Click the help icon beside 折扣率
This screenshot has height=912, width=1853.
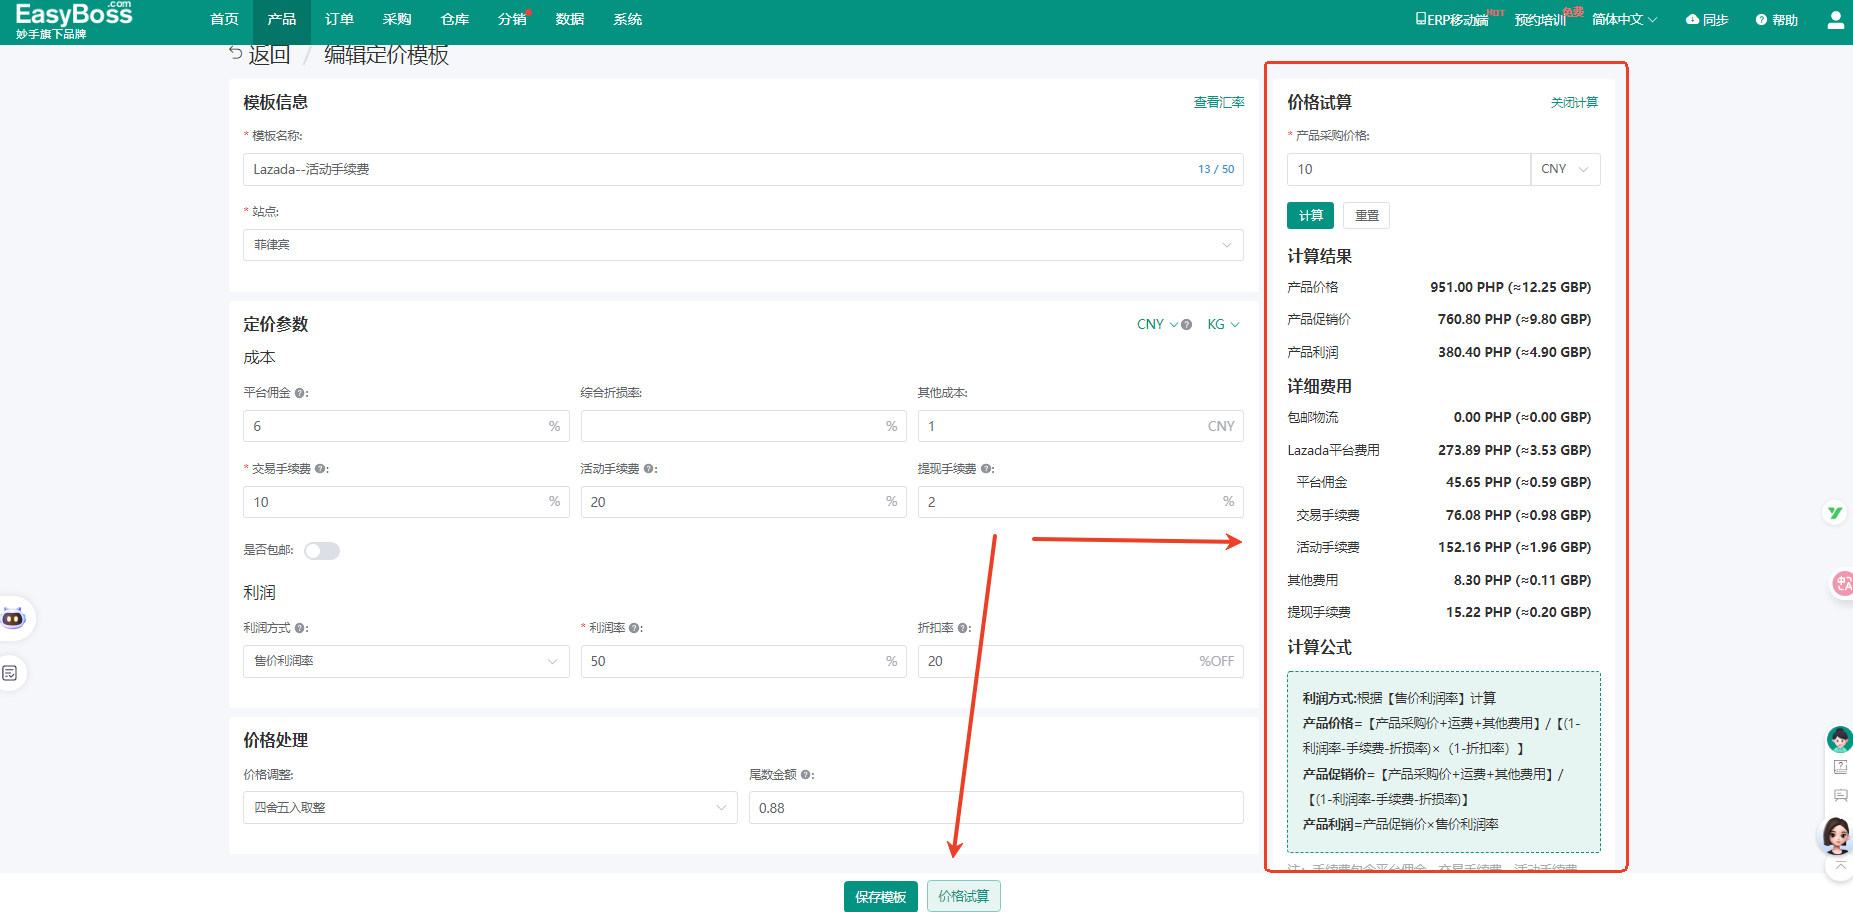pos(963,628)
